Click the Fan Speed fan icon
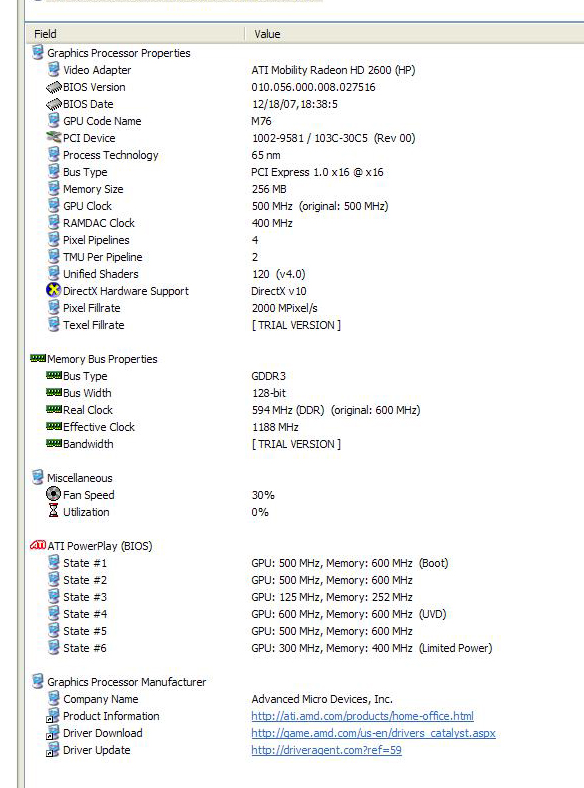 53,494
